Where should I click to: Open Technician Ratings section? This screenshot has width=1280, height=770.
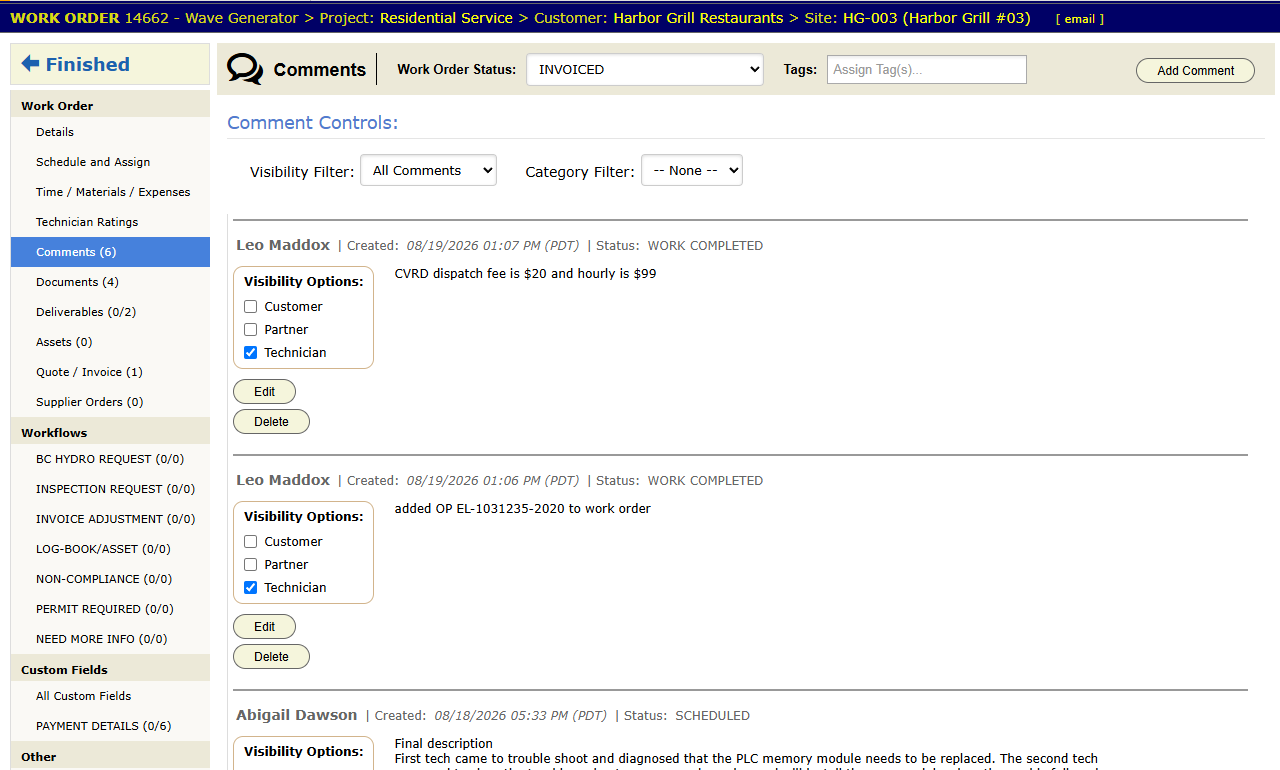pyautogui.click(x=110, y=222)
